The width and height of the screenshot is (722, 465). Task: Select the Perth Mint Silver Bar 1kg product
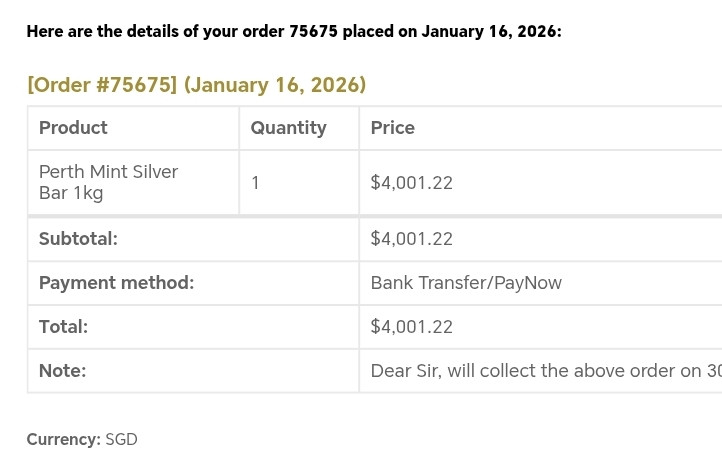[x=108, y=182]
